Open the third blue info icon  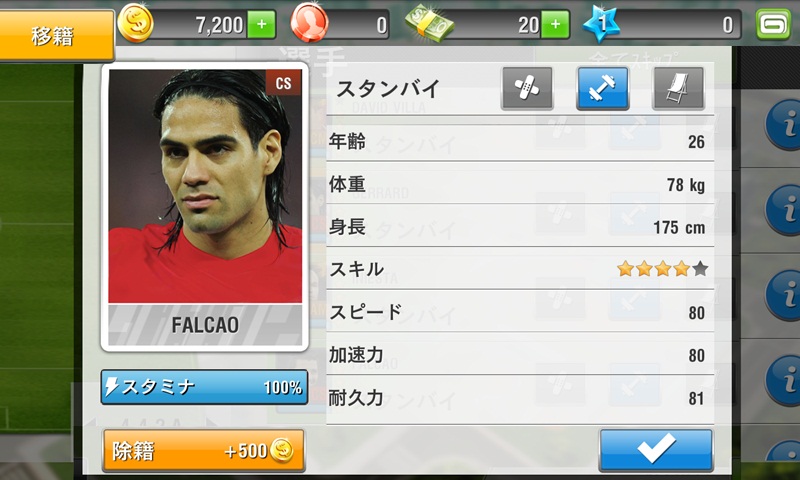[785, 295]
